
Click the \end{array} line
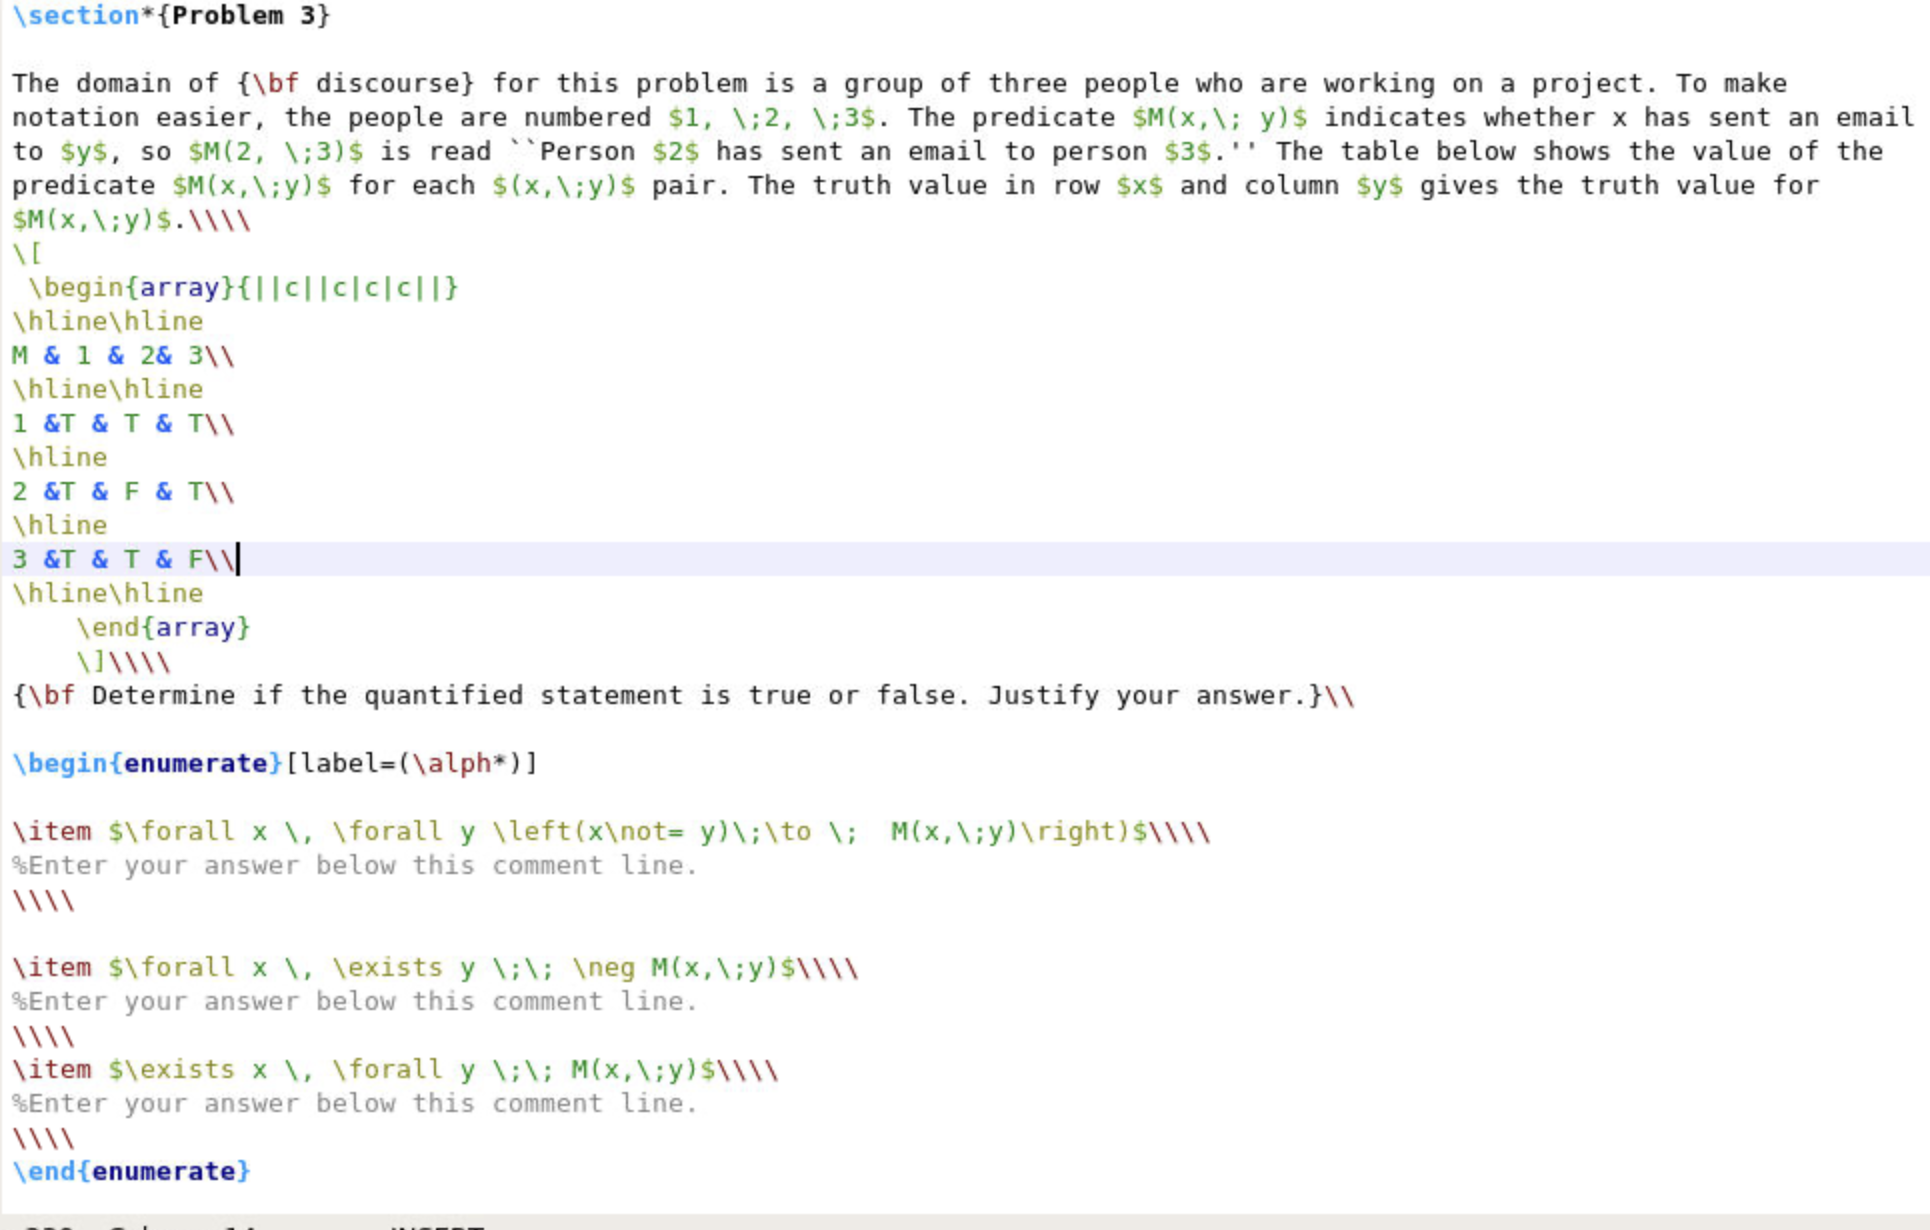(x=163, y=628)
